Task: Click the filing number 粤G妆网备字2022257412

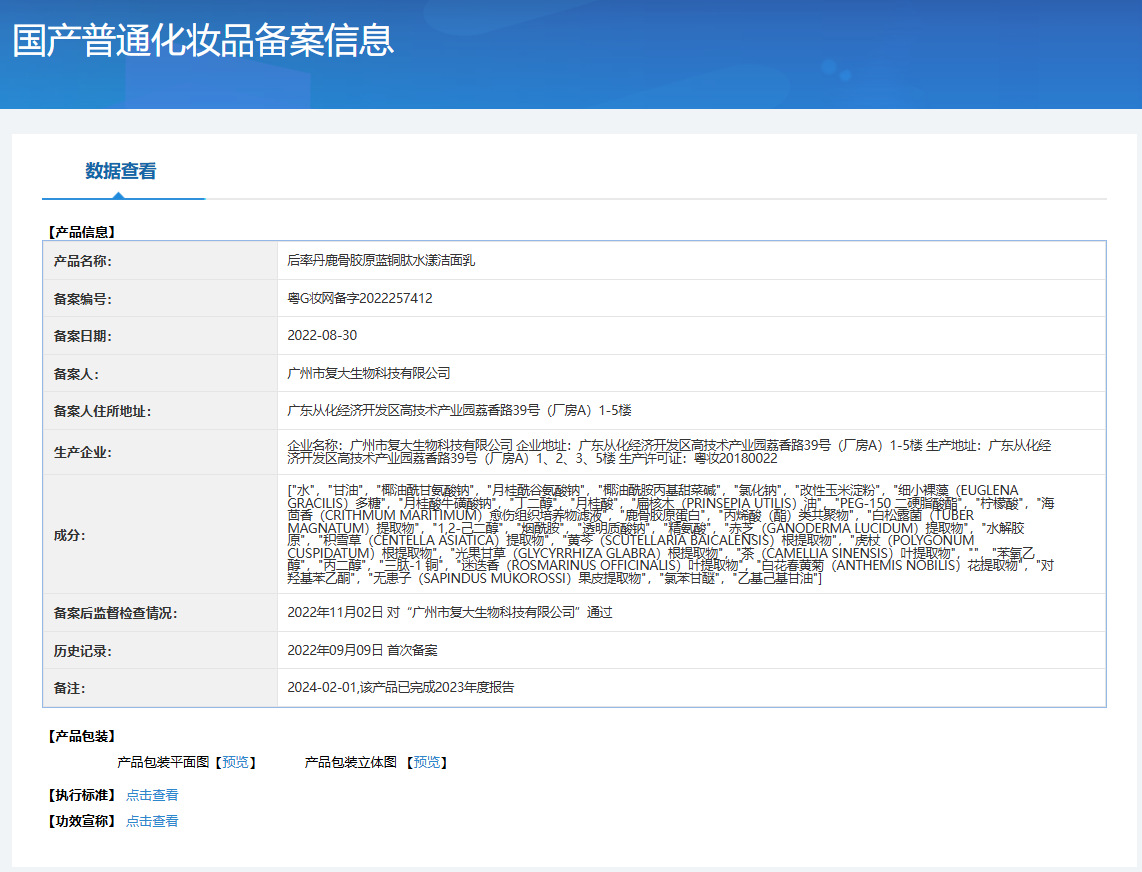Action: pyautogui.click(x=360, y=298)
